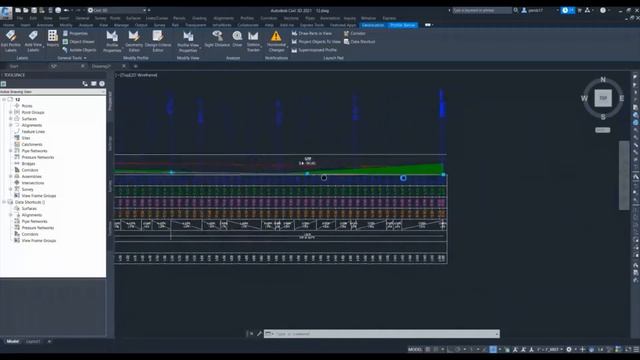Open Properties in General Tools
Screen dimensions: 640x360
(x=75, y=33)
